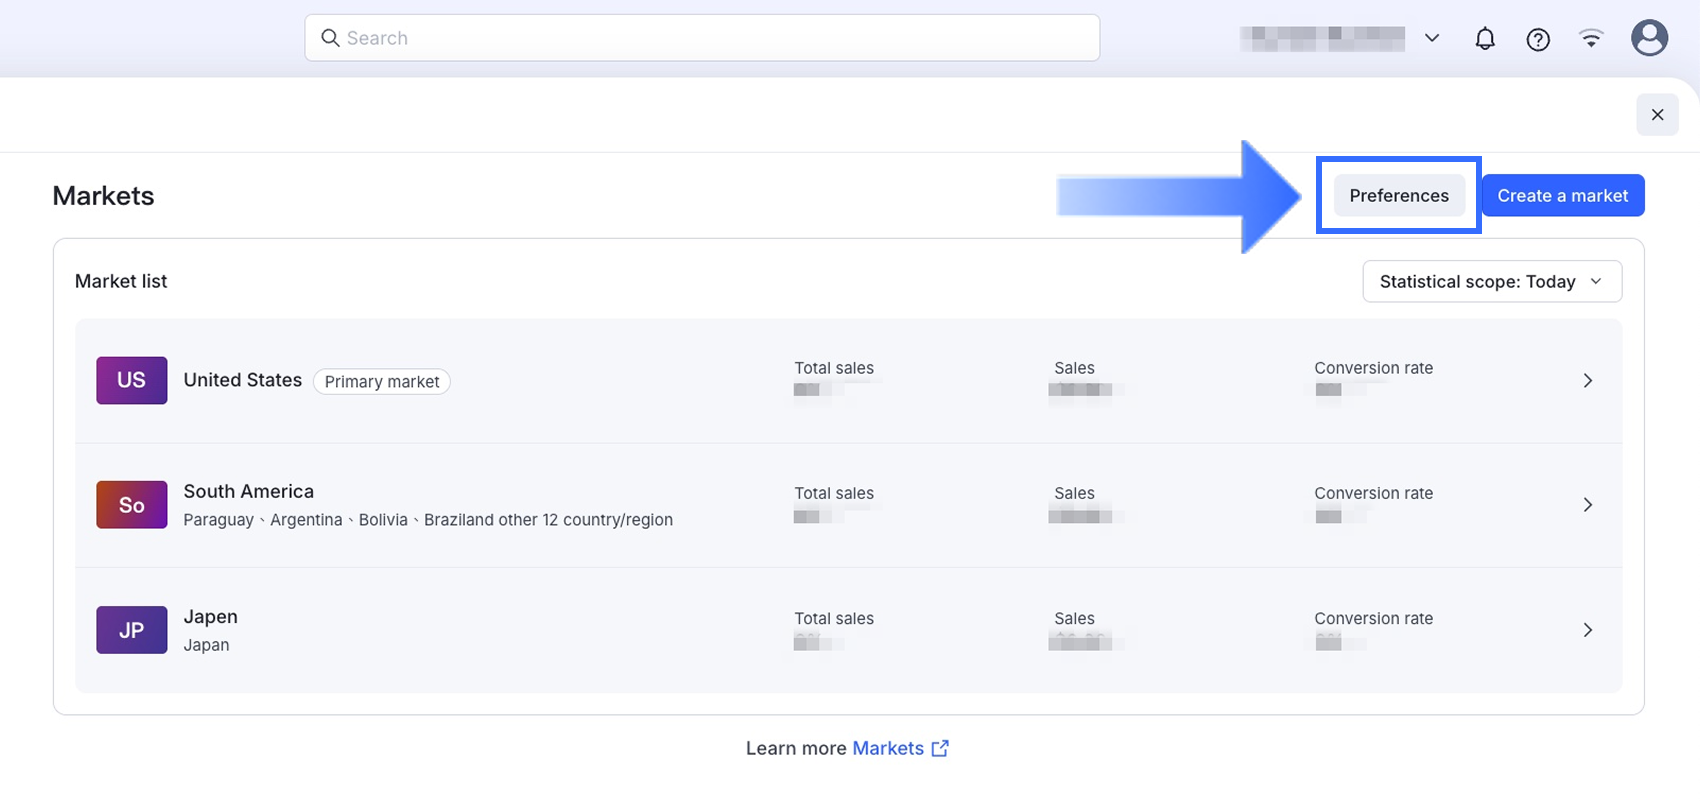Expand United States market chevron
This screenshot has height=812, width=1700.
[1587, 381]
